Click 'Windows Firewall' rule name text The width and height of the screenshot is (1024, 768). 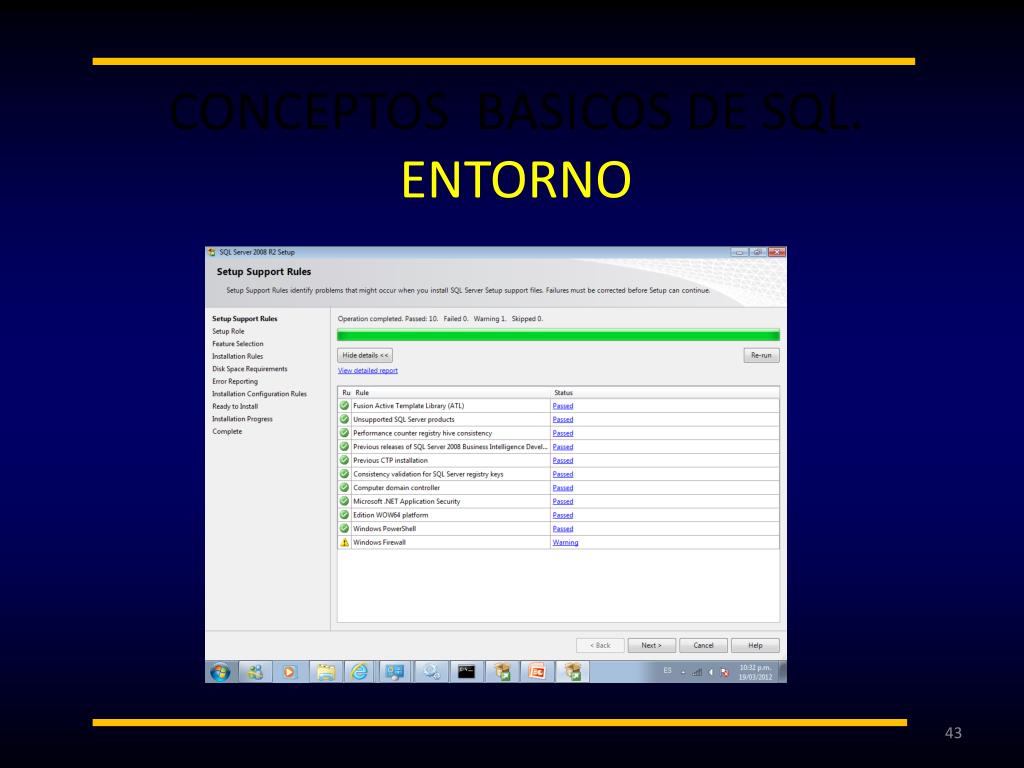pos(379,542)
